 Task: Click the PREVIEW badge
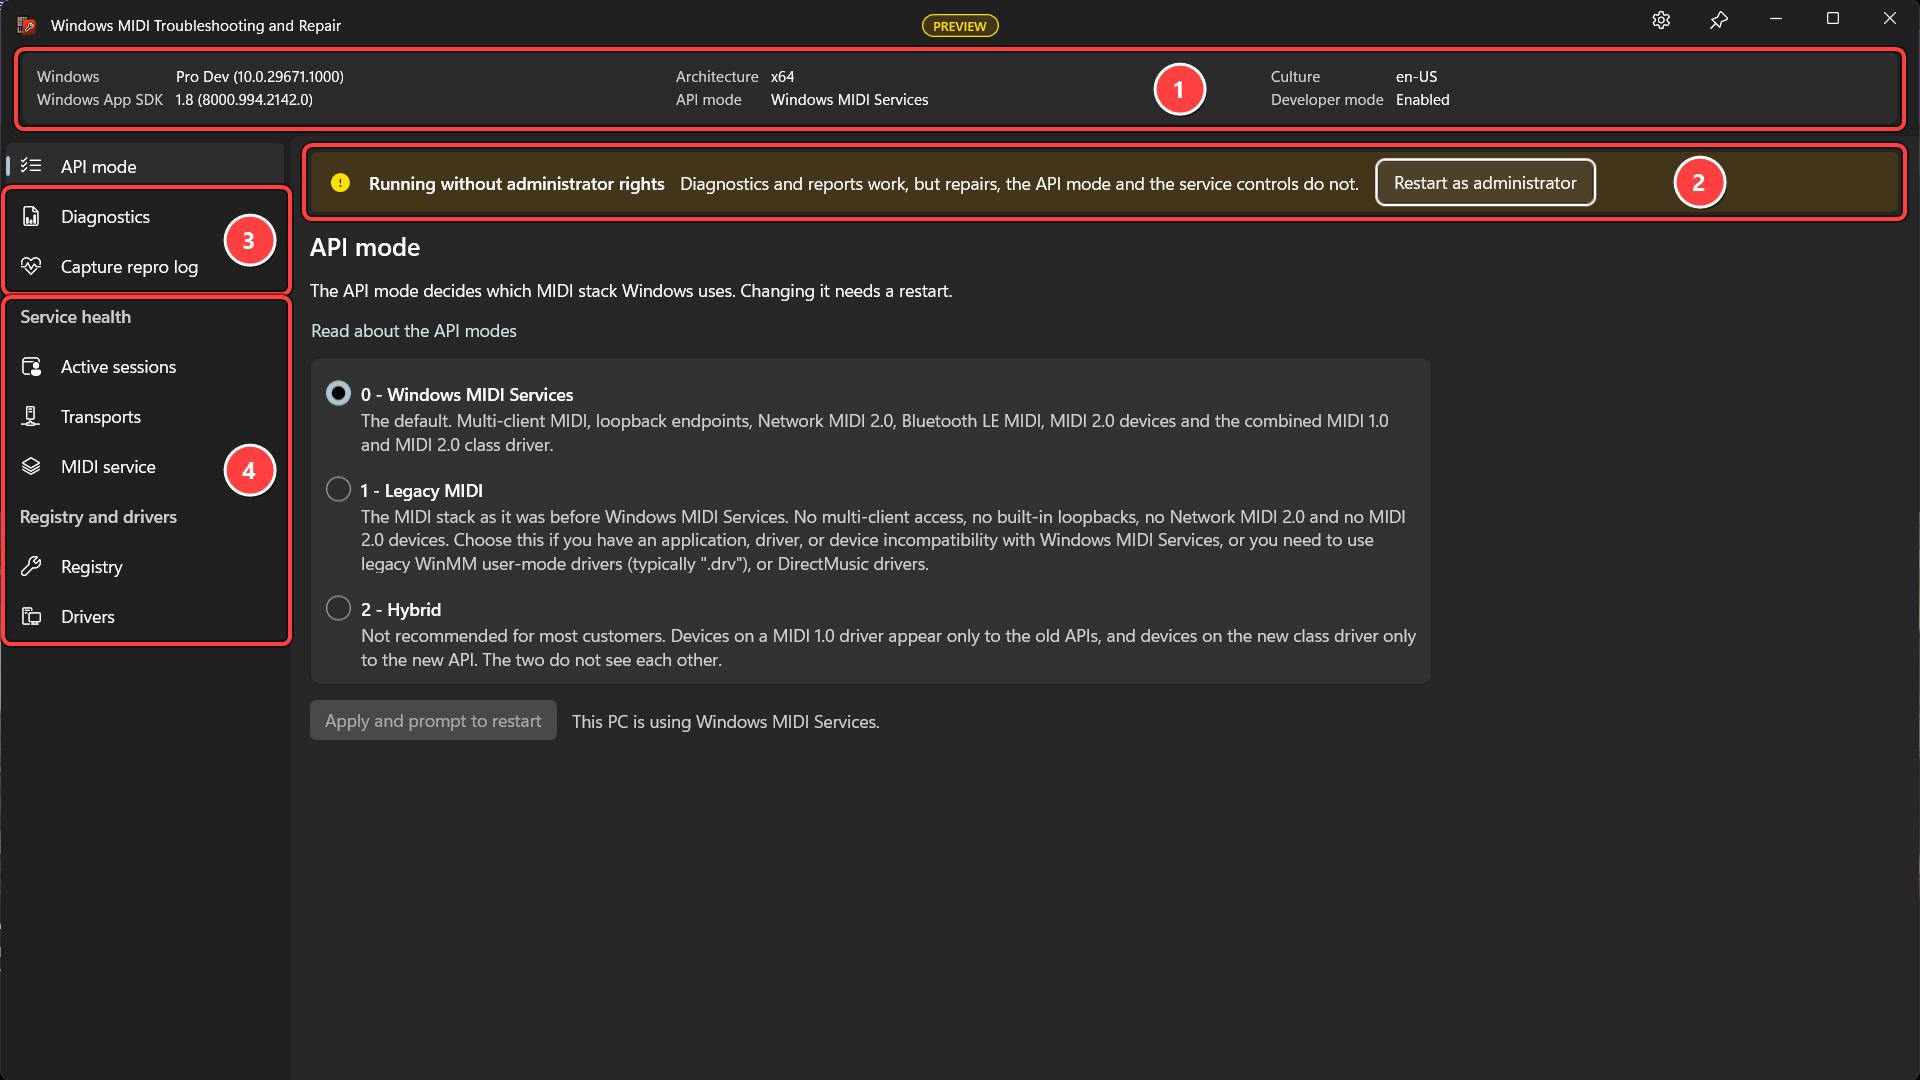click(960, 26)
